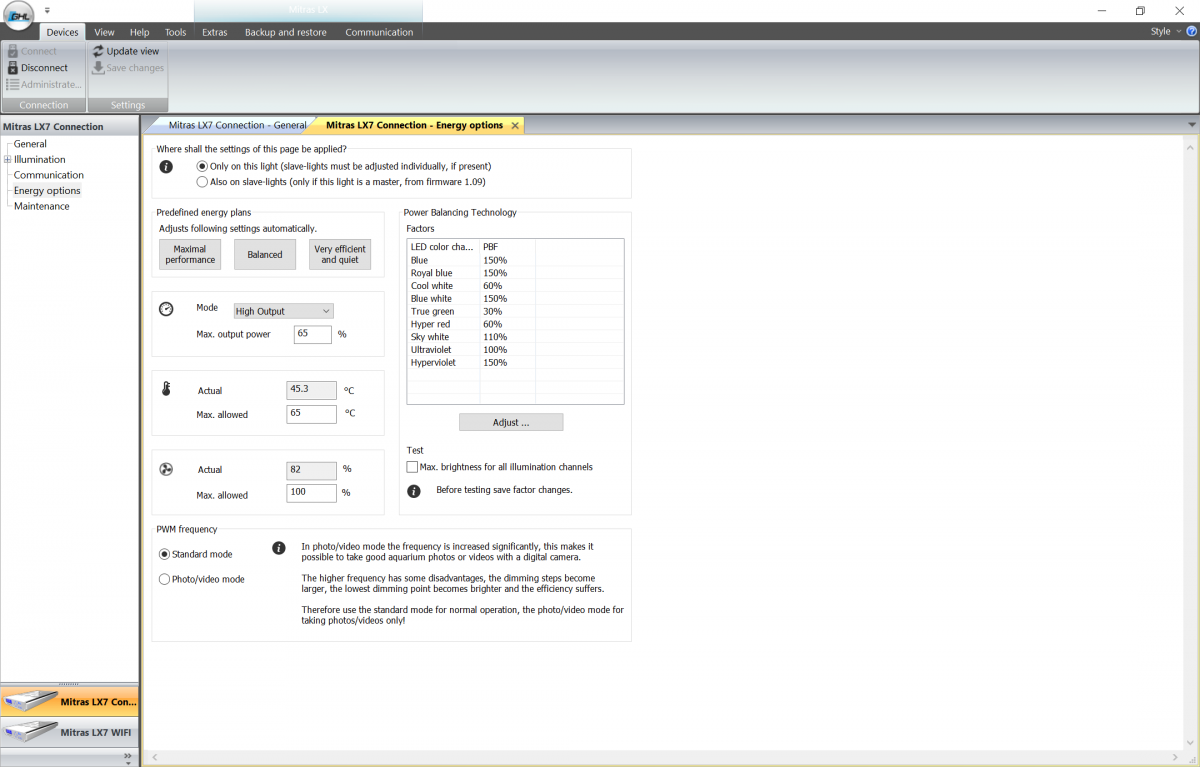The width and height of the screenshot is (1200, 767).
Task: Select the Ultraviolet factor row
Action: pos(515,350)
